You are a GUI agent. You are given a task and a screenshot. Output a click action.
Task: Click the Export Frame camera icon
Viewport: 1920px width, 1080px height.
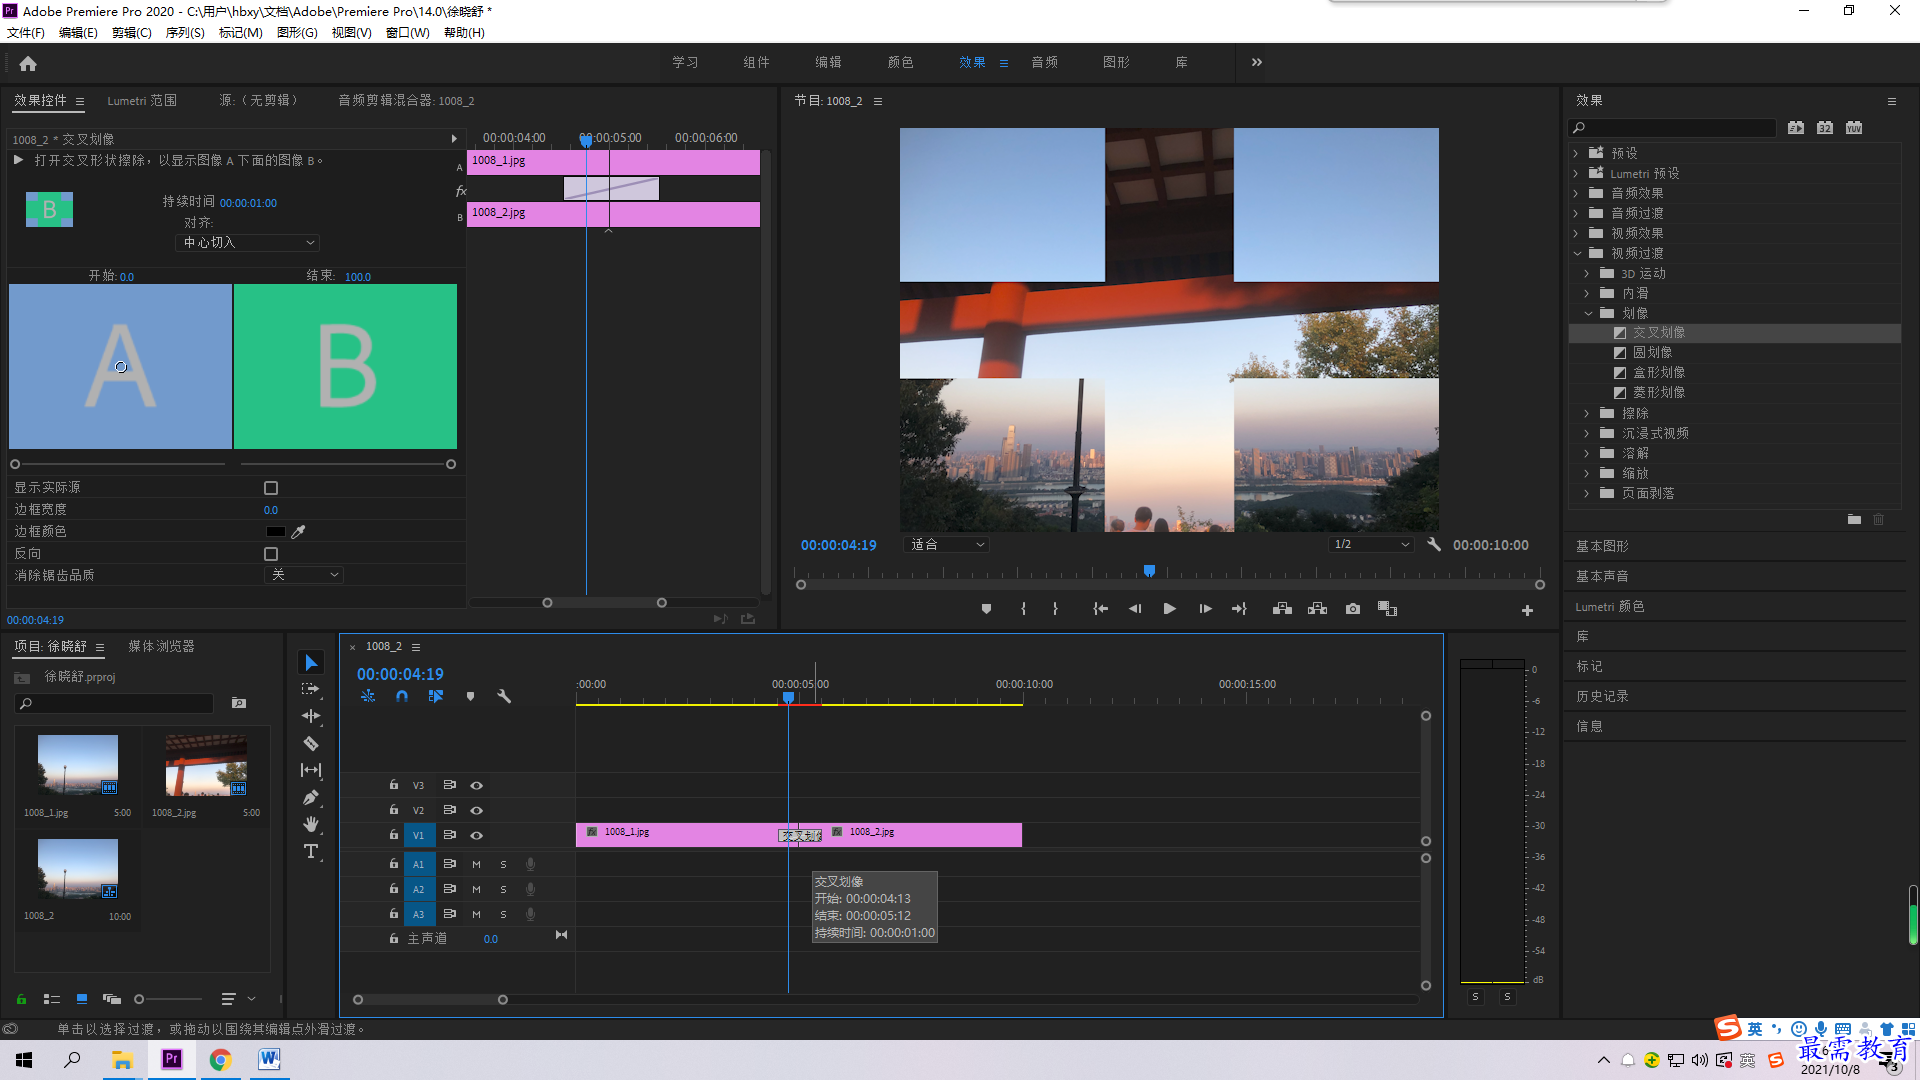1353,609
